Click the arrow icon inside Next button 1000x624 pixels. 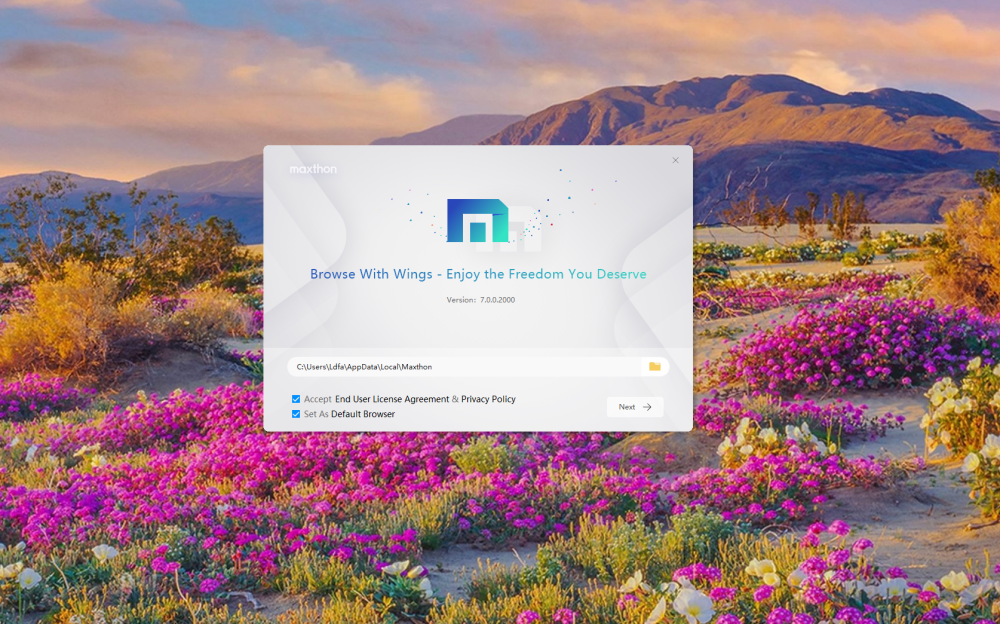coord(647,407)
